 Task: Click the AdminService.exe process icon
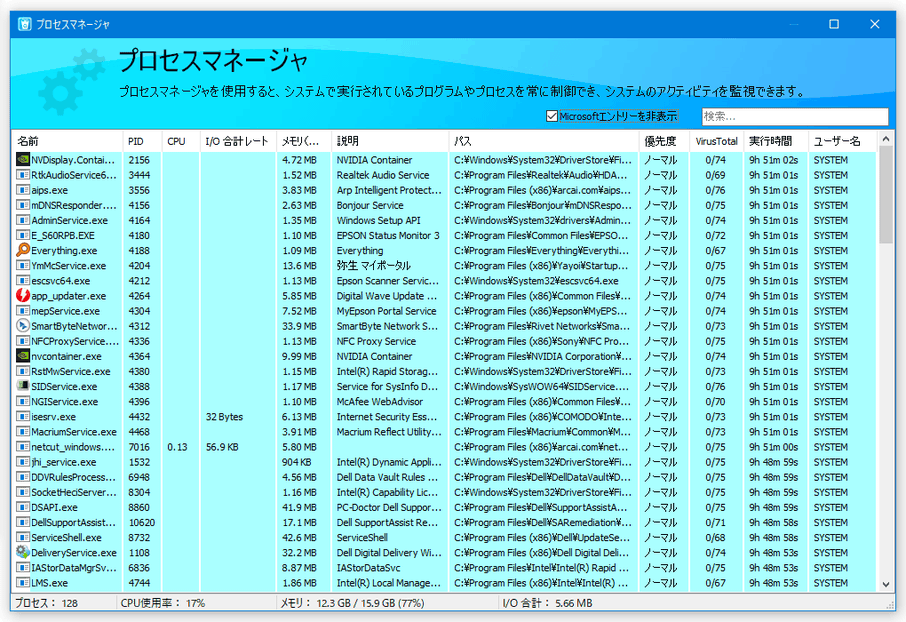[23, 220]
